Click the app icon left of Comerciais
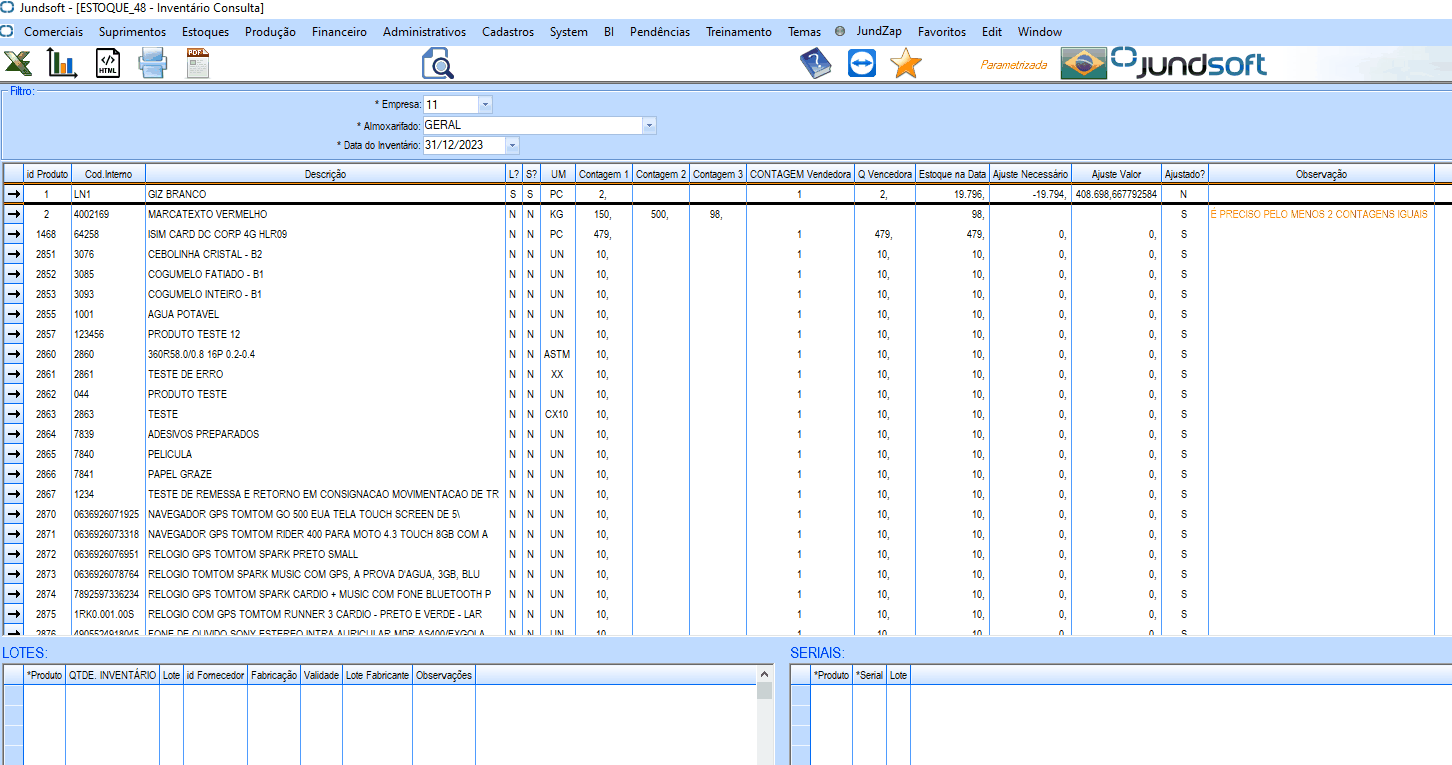 (x=7, y=31)
